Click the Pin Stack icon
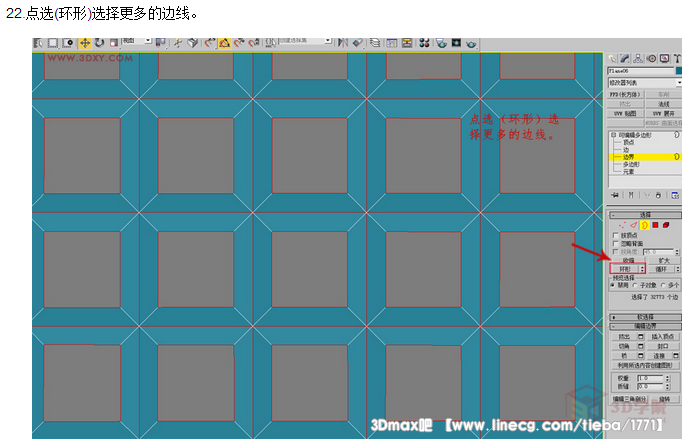This screenshot has height=442, width=692. (x=615, y=195)
